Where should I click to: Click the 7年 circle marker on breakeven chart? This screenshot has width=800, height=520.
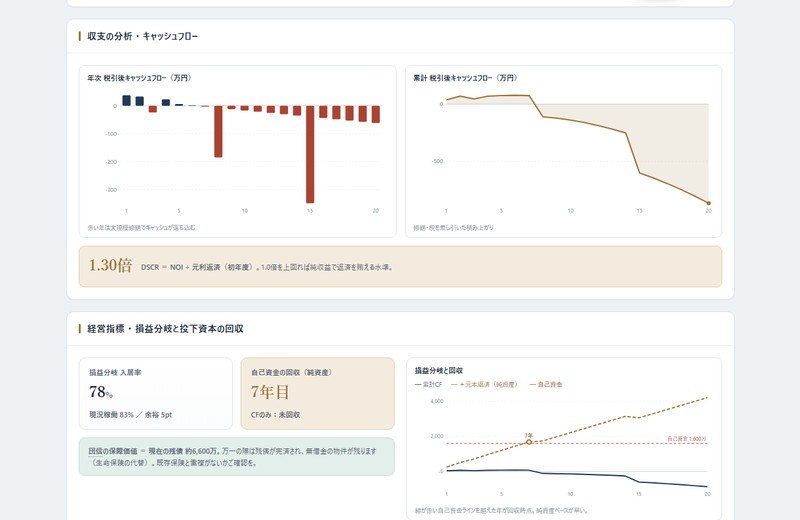529,442
